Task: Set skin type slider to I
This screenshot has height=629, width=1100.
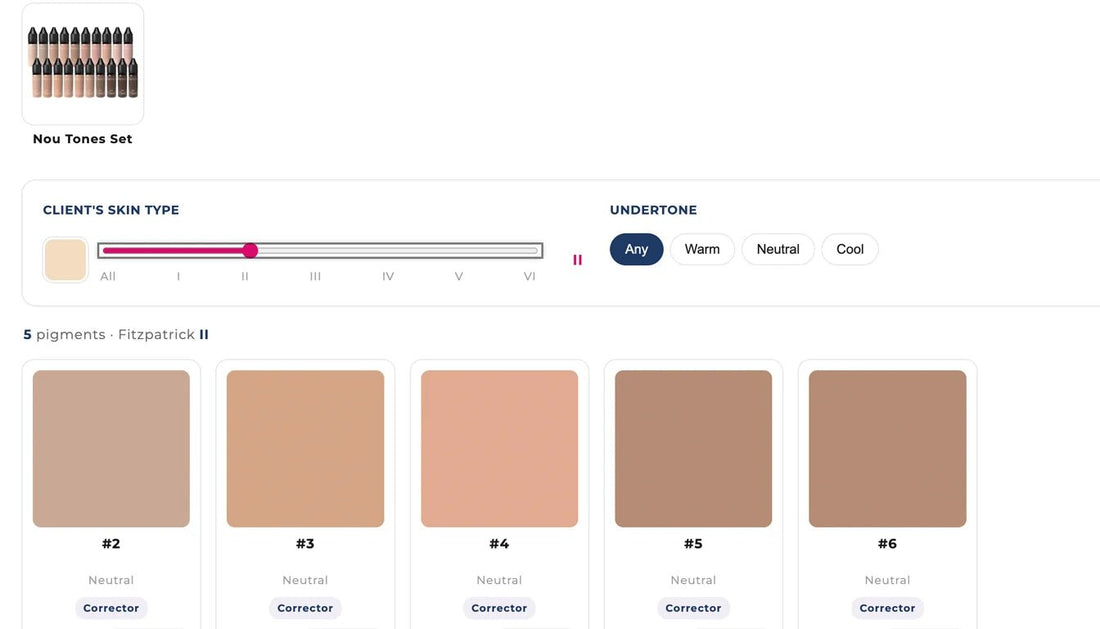Action: click(x=178, y=276)
